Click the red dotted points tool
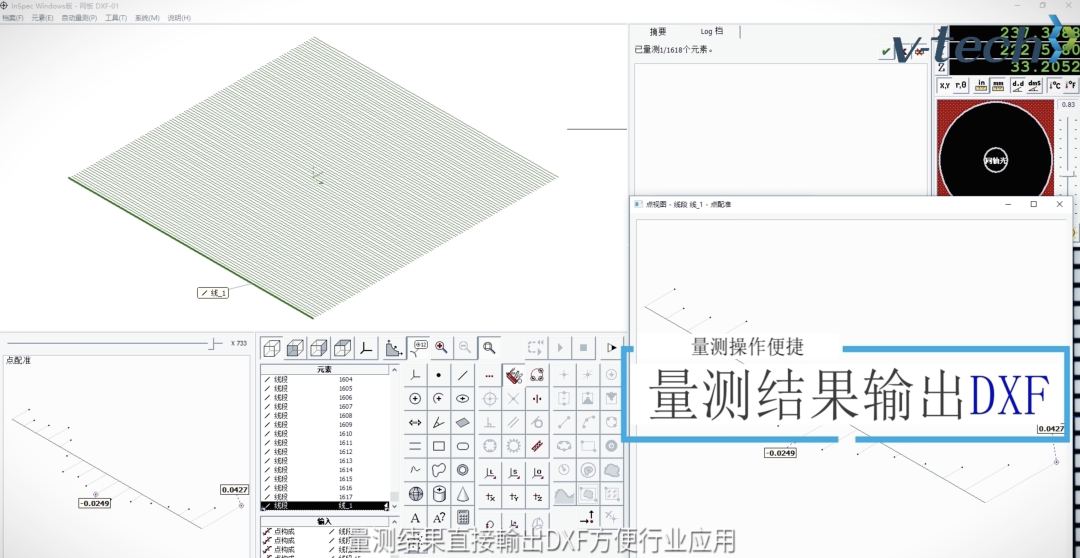Image resolution: width=1080 pixels, height=558 pixels. 490,375
